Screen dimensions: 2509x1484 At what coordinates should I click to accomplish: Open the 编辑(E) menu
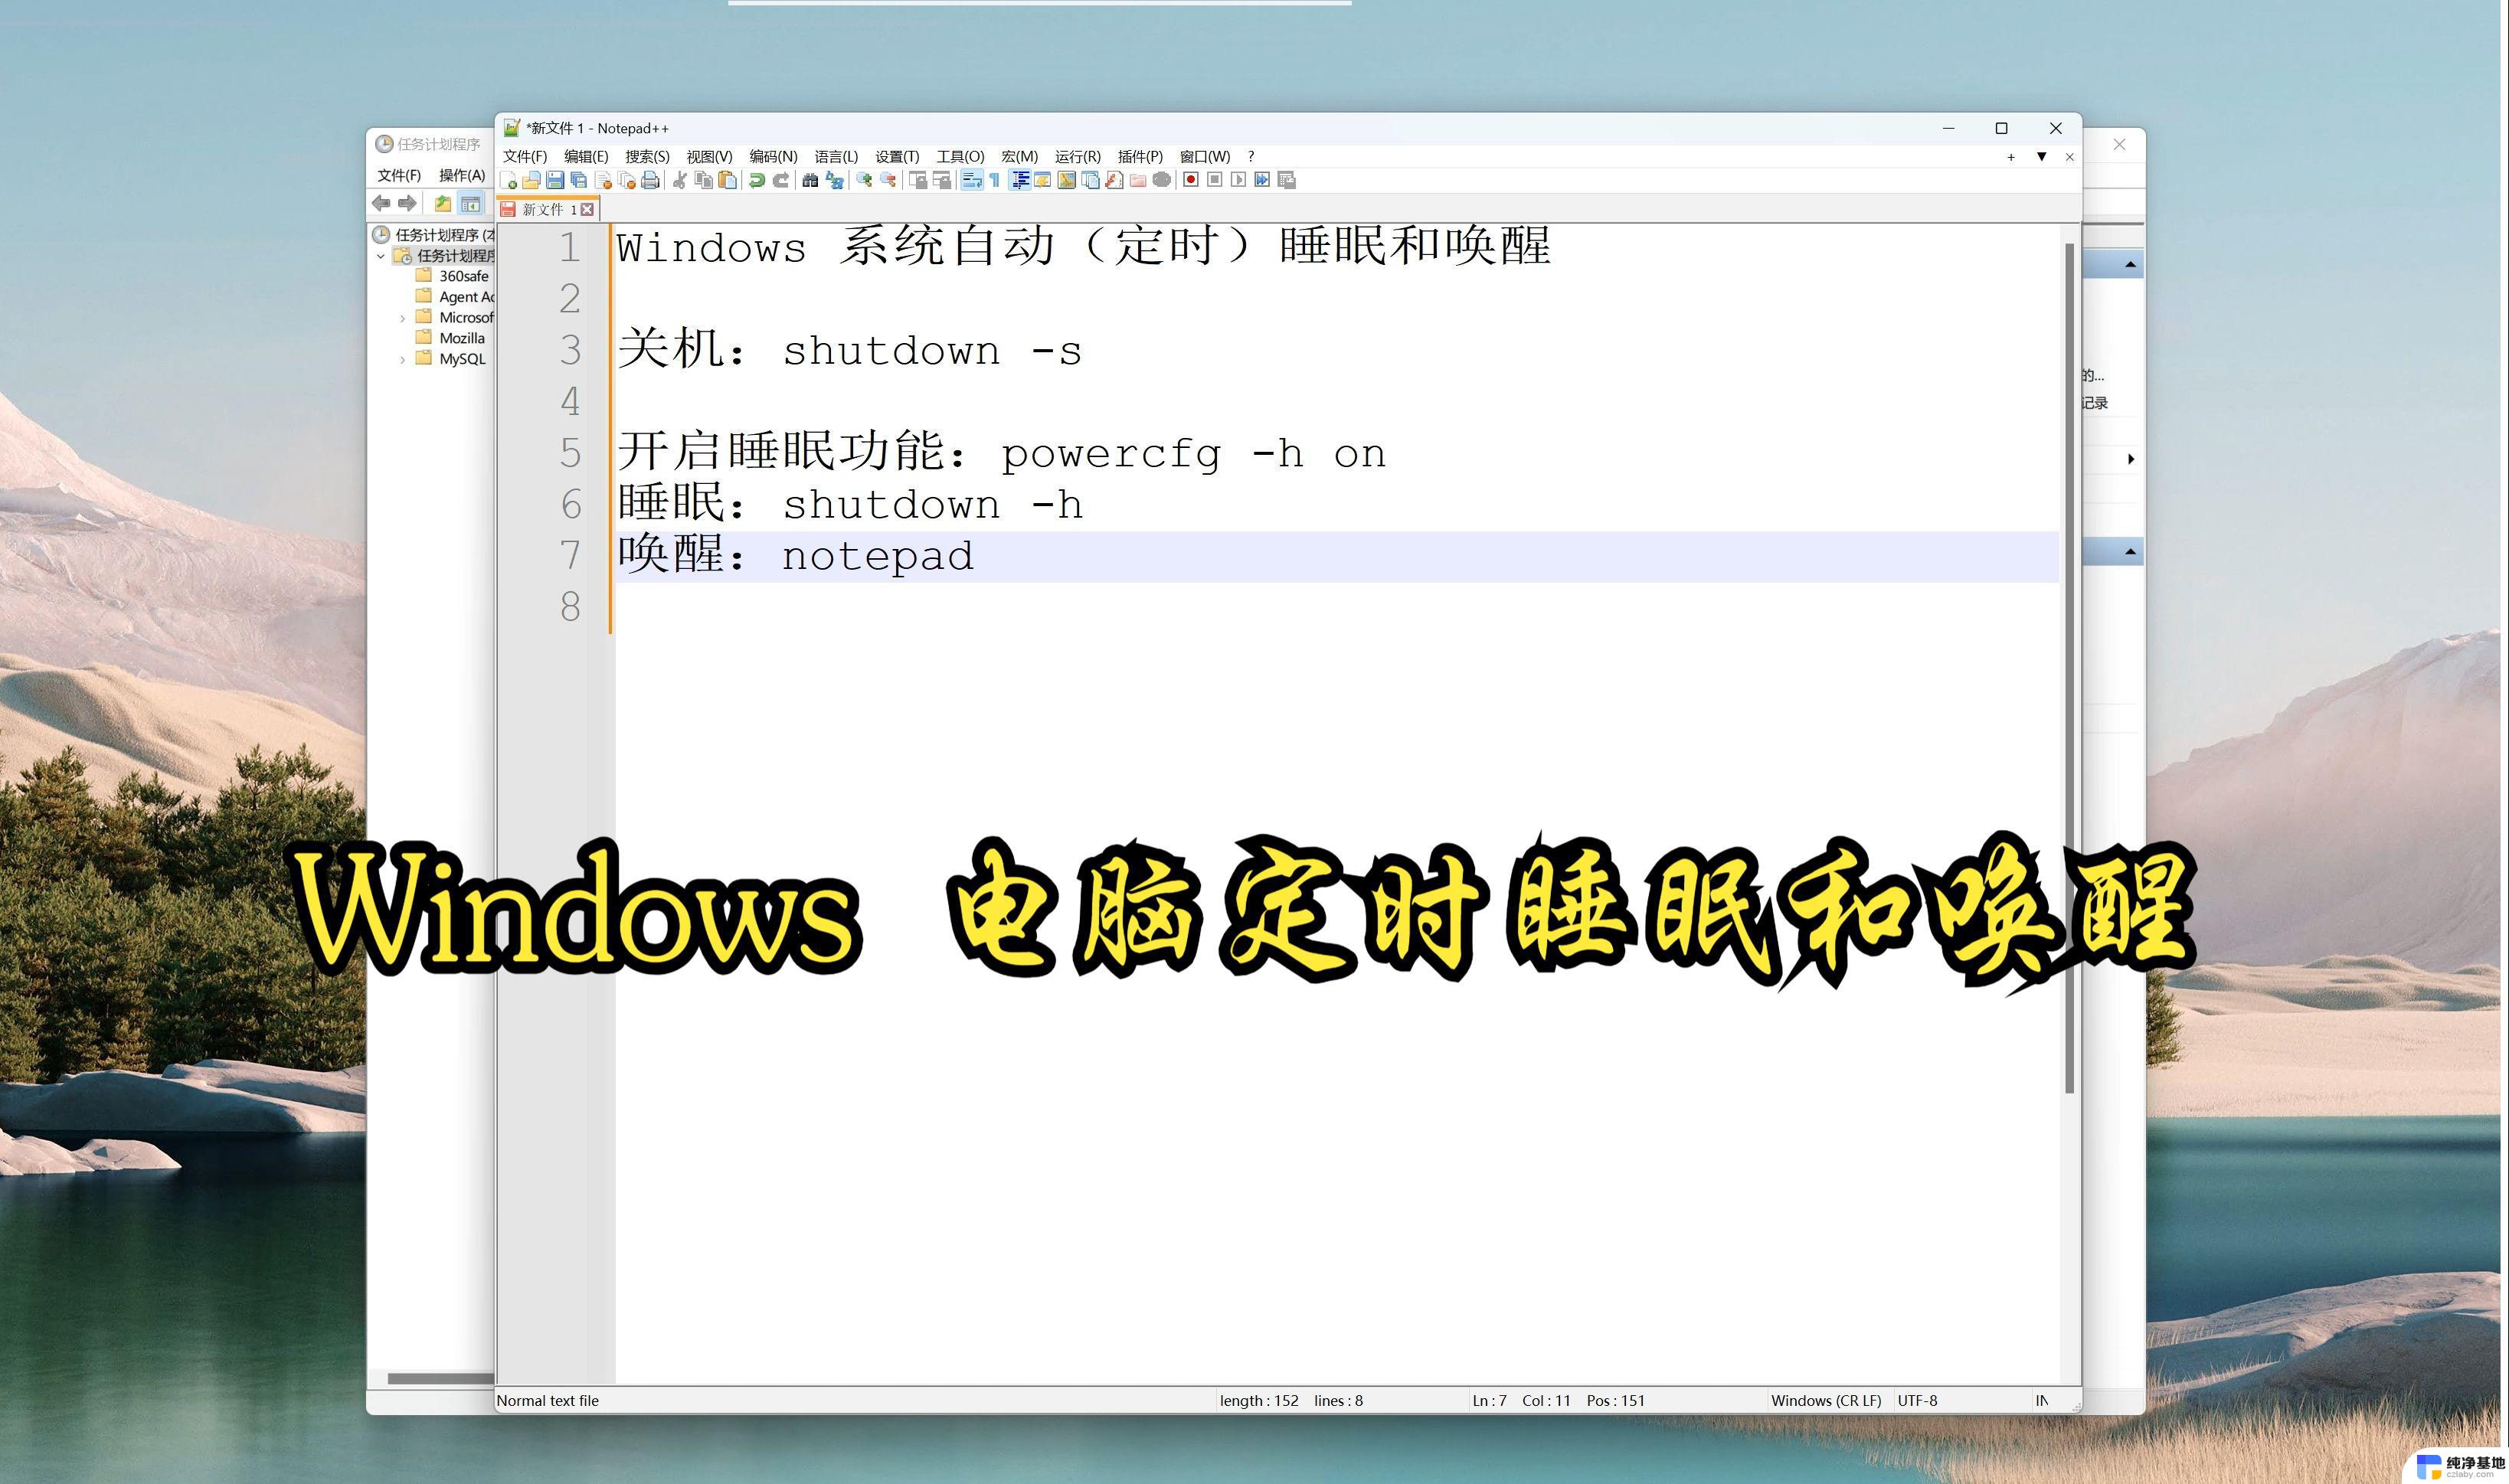point(580,155)
